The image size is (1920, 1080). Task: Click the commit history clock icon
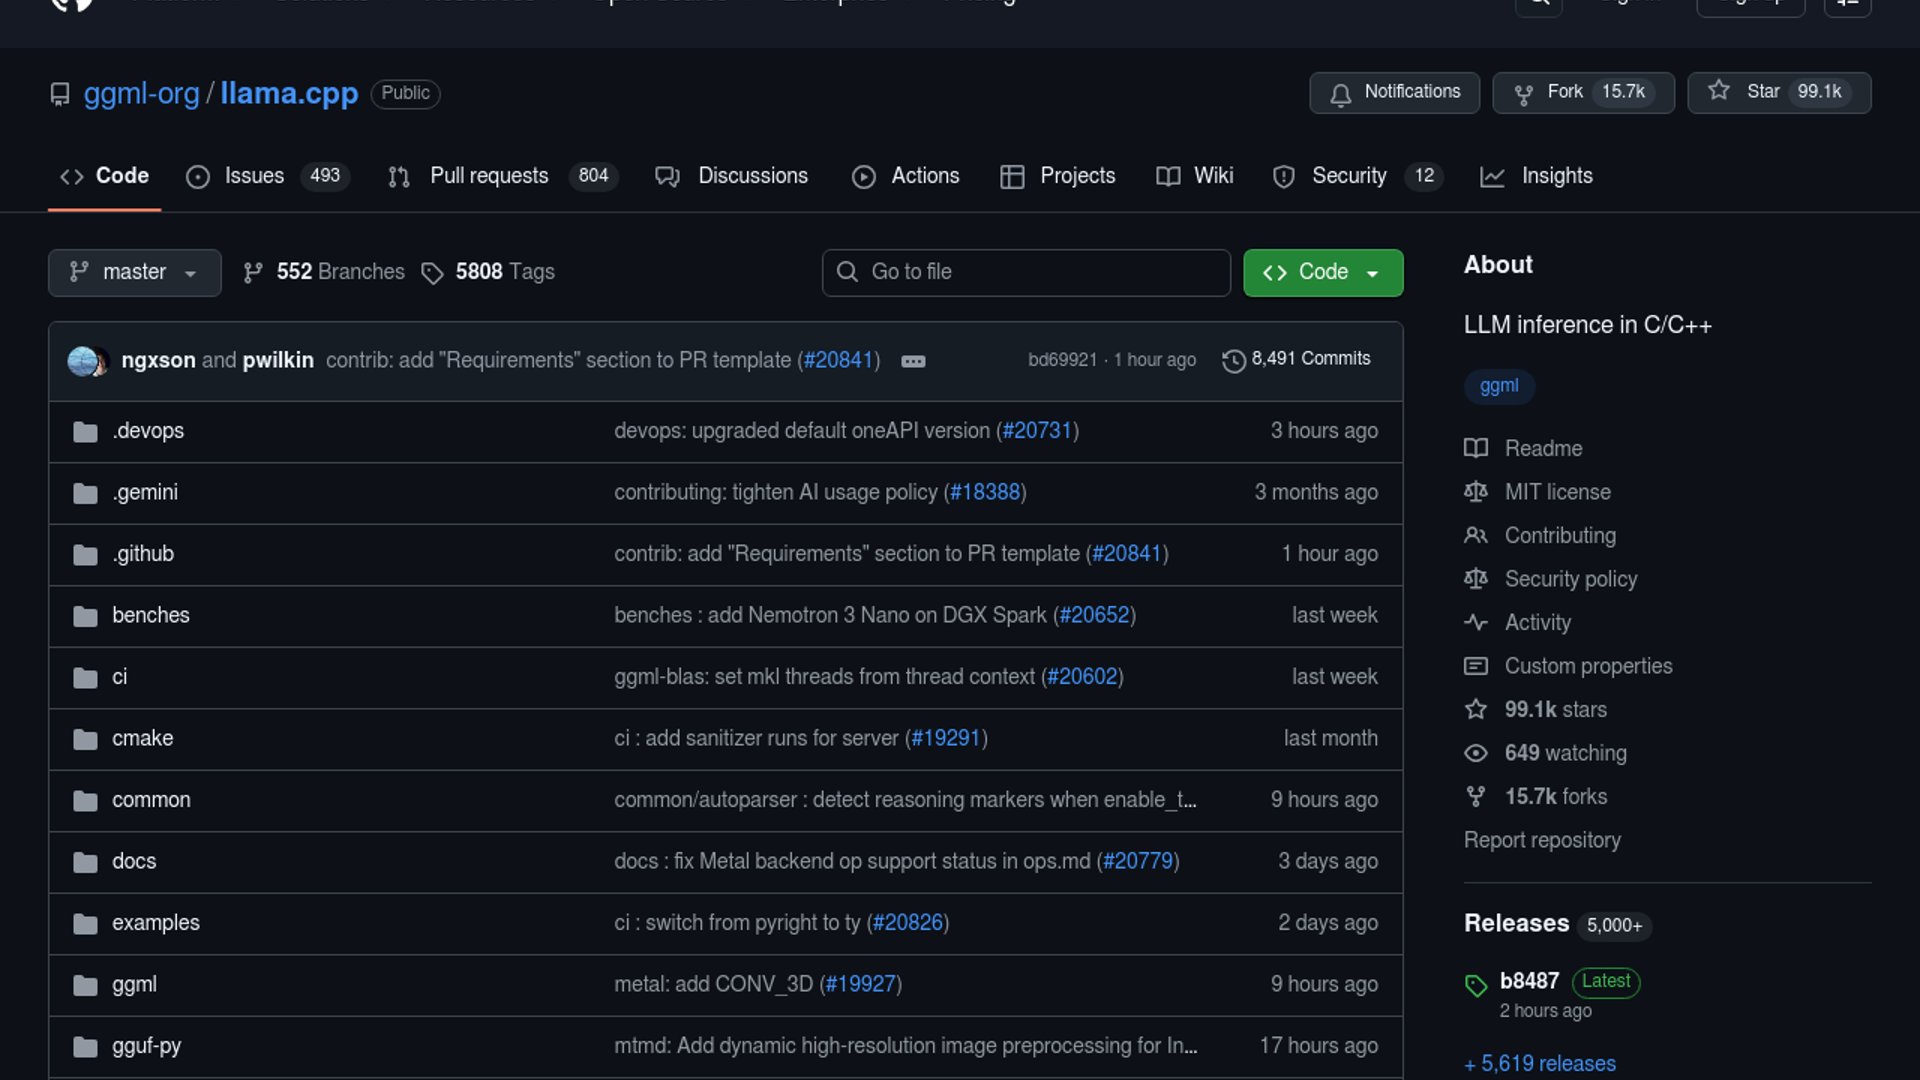[1233, 360]
